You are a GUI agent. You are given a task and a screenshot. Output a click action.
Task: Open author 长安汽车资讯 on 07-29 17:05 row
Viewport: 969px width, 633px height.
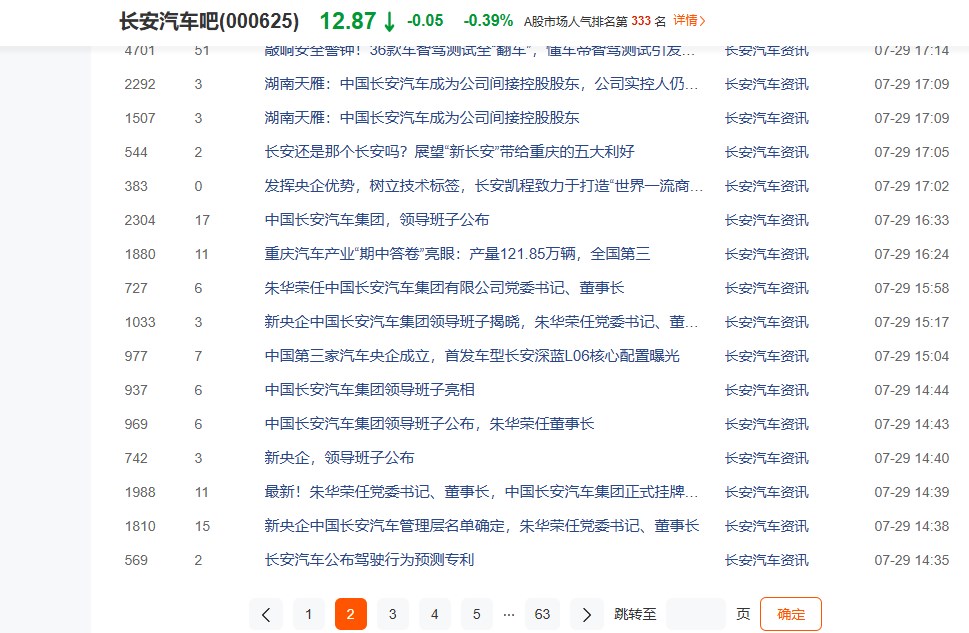tap(766, 152)
